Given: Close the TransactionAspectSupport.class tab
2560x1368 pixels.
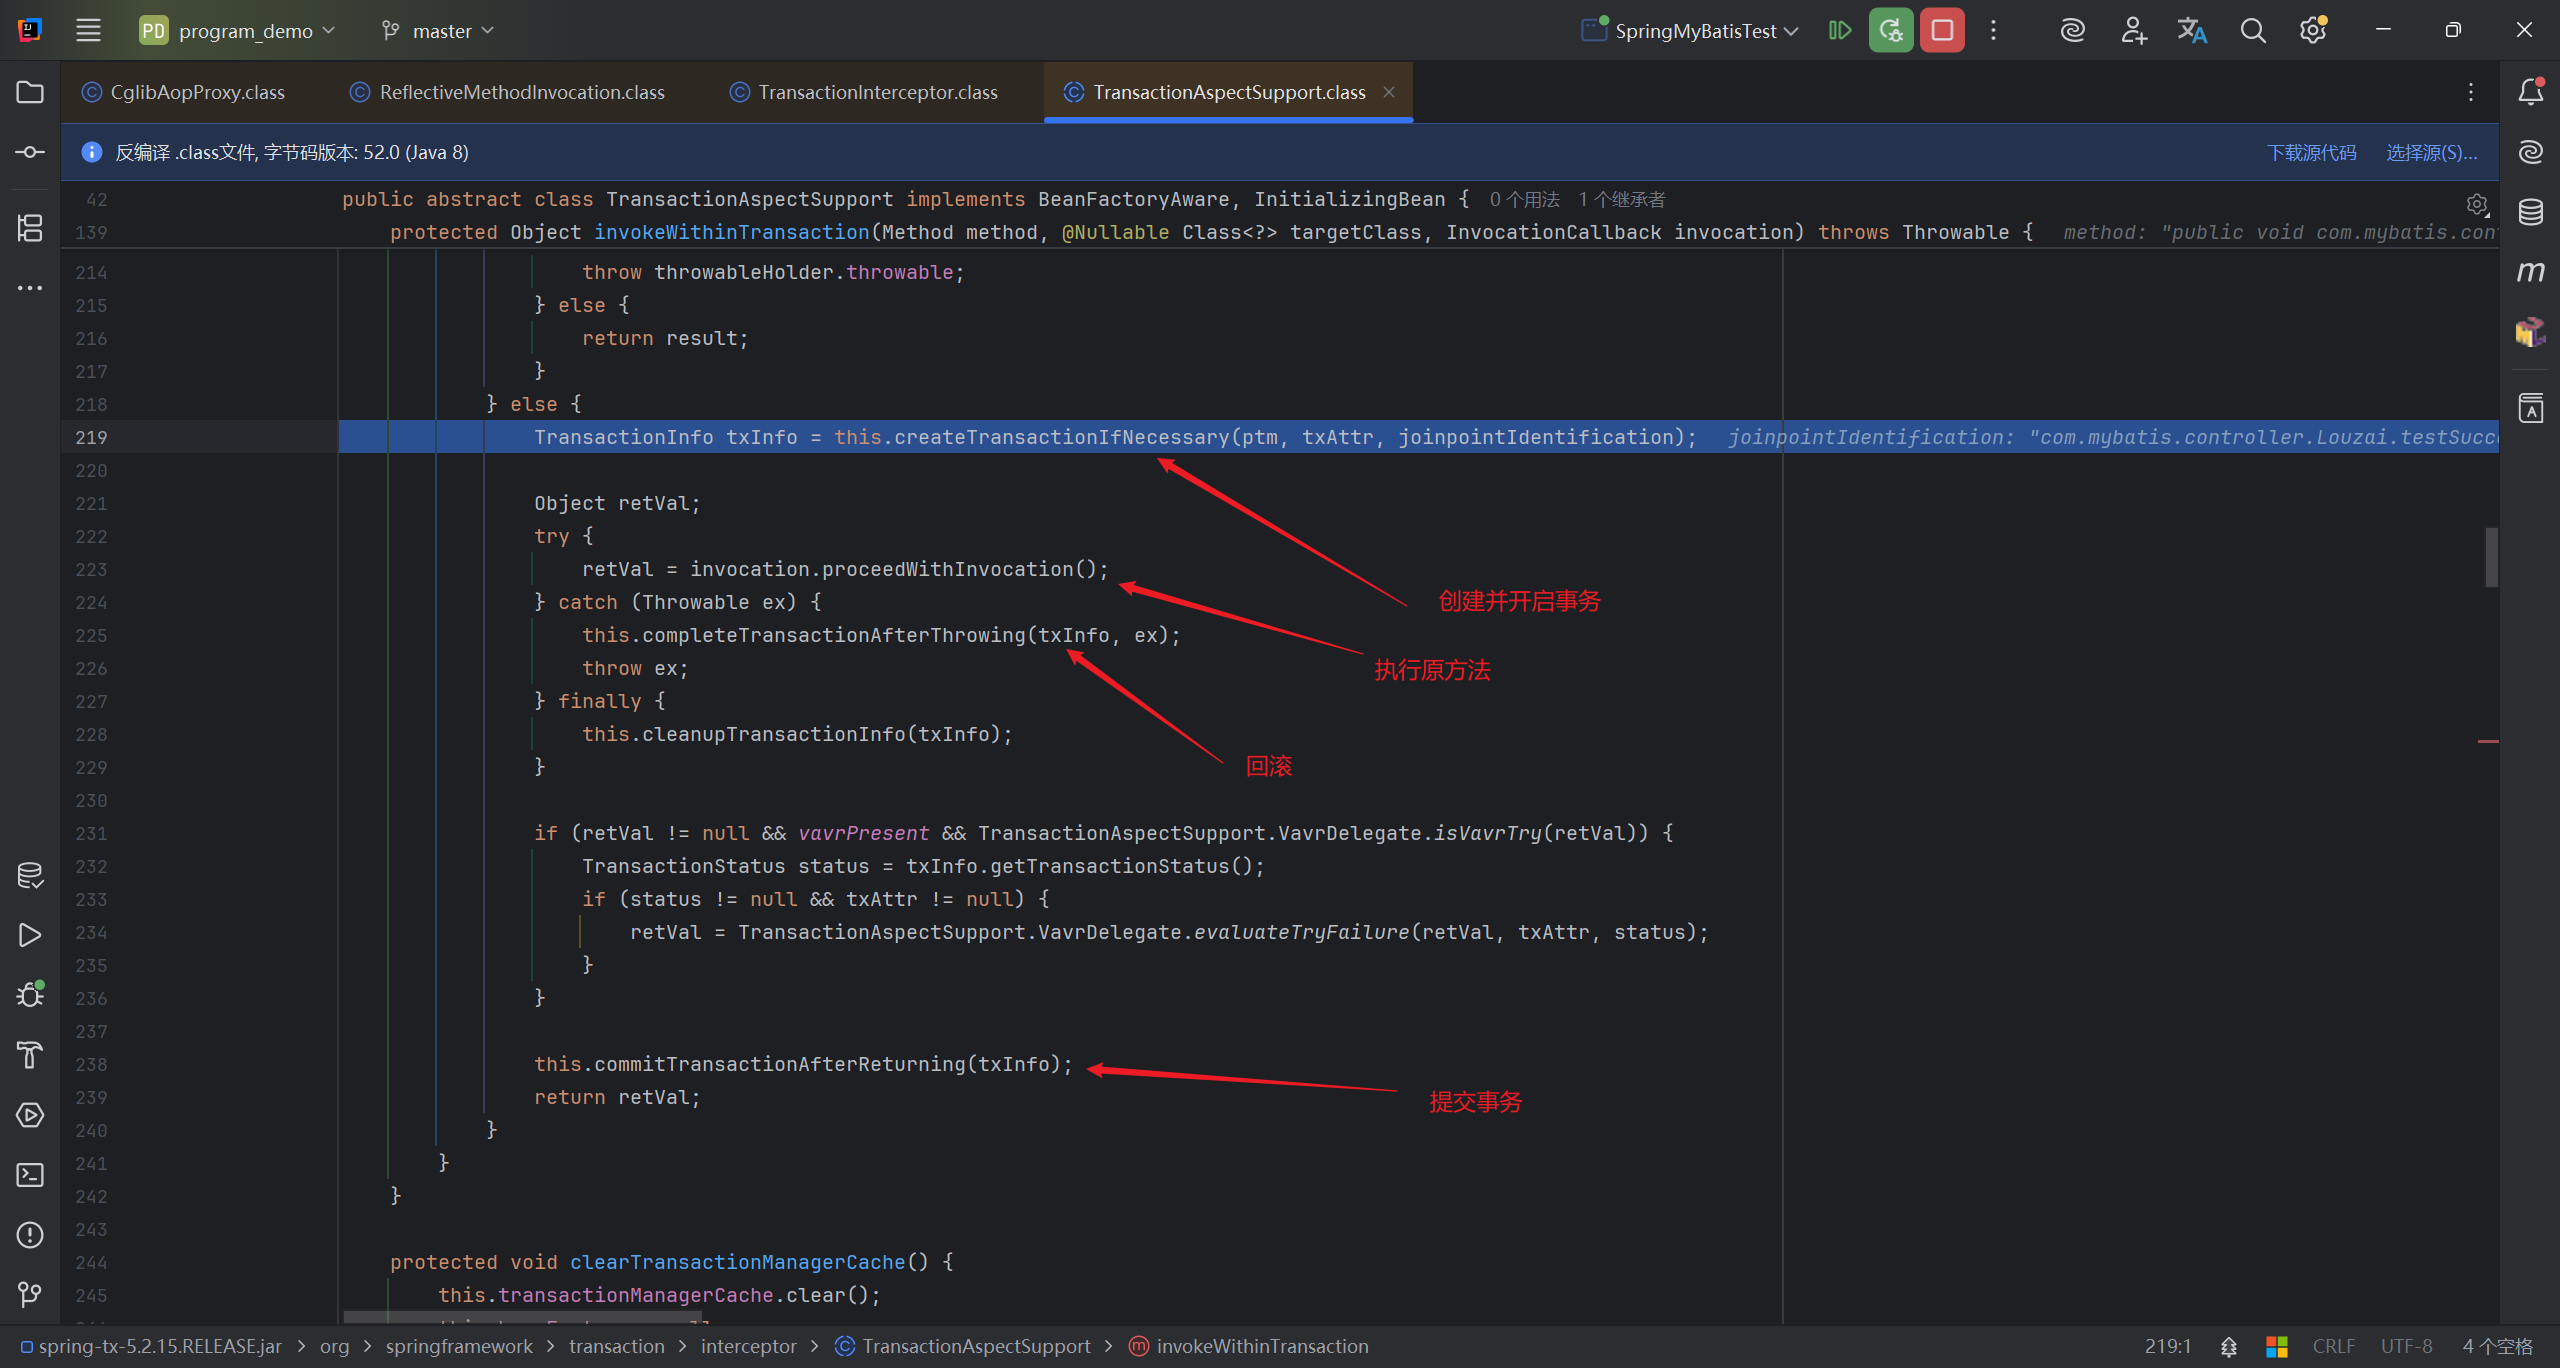Looking at the screenshot, I should [x=1389, y=92].
